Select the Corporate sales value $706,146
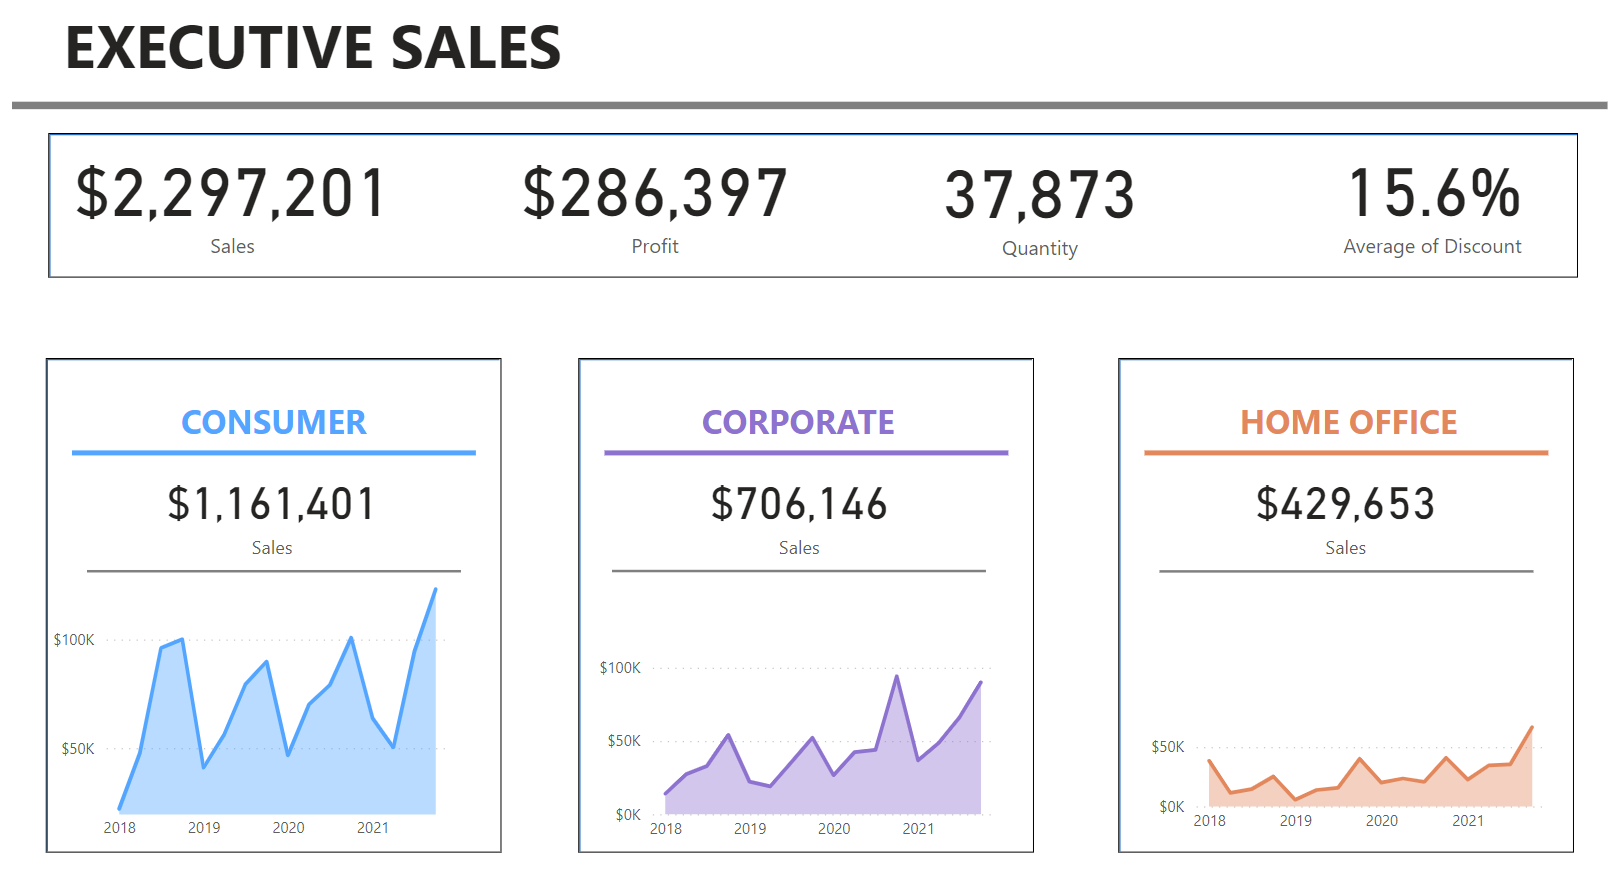 click(799, 504)
